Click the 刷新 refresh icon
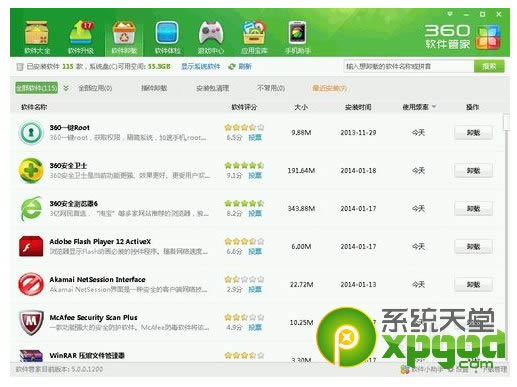 click(232, 67)
